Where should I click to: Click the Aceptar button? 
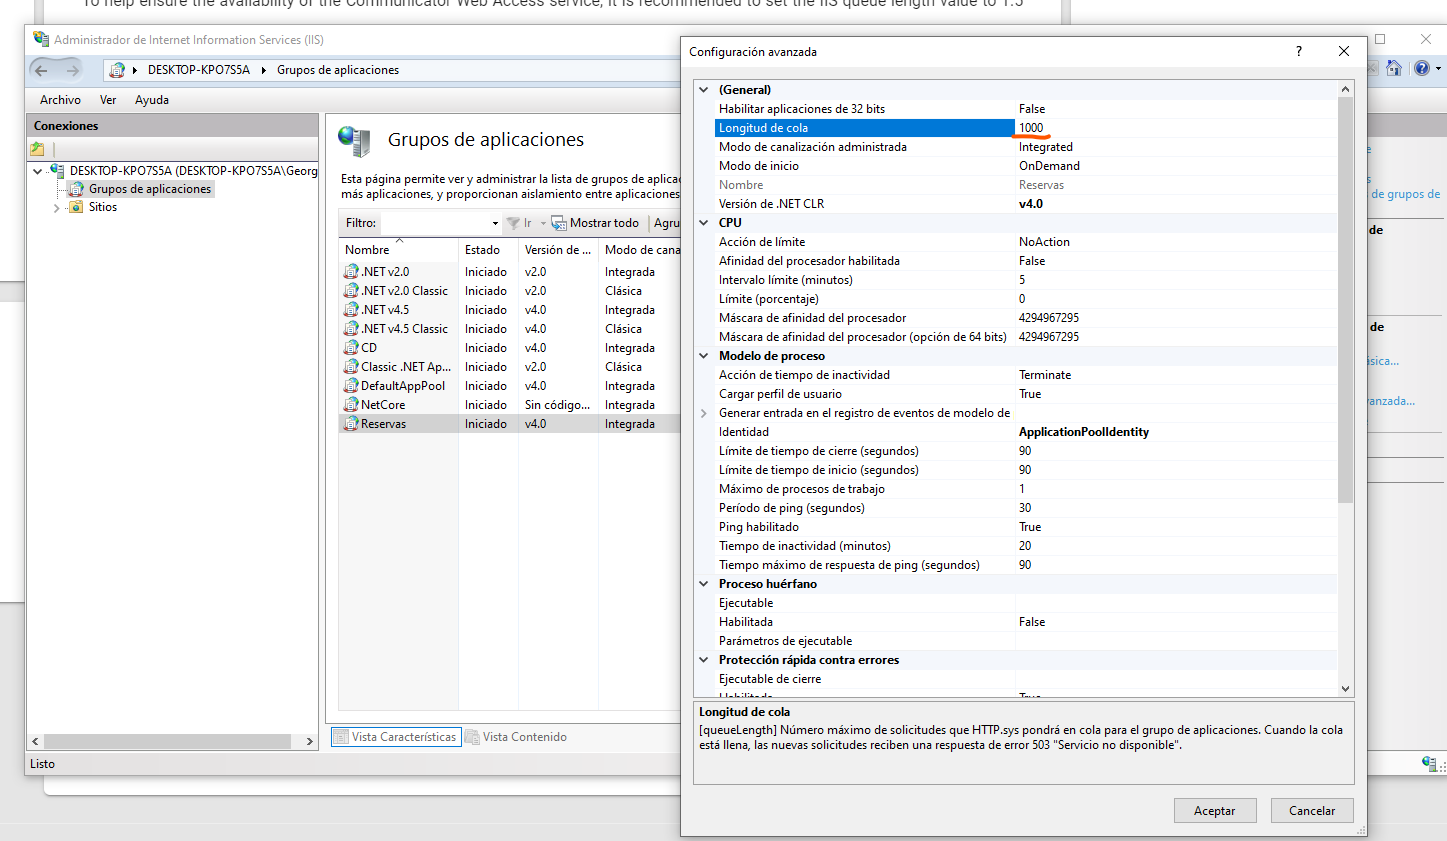click(x=1214, y=811)
